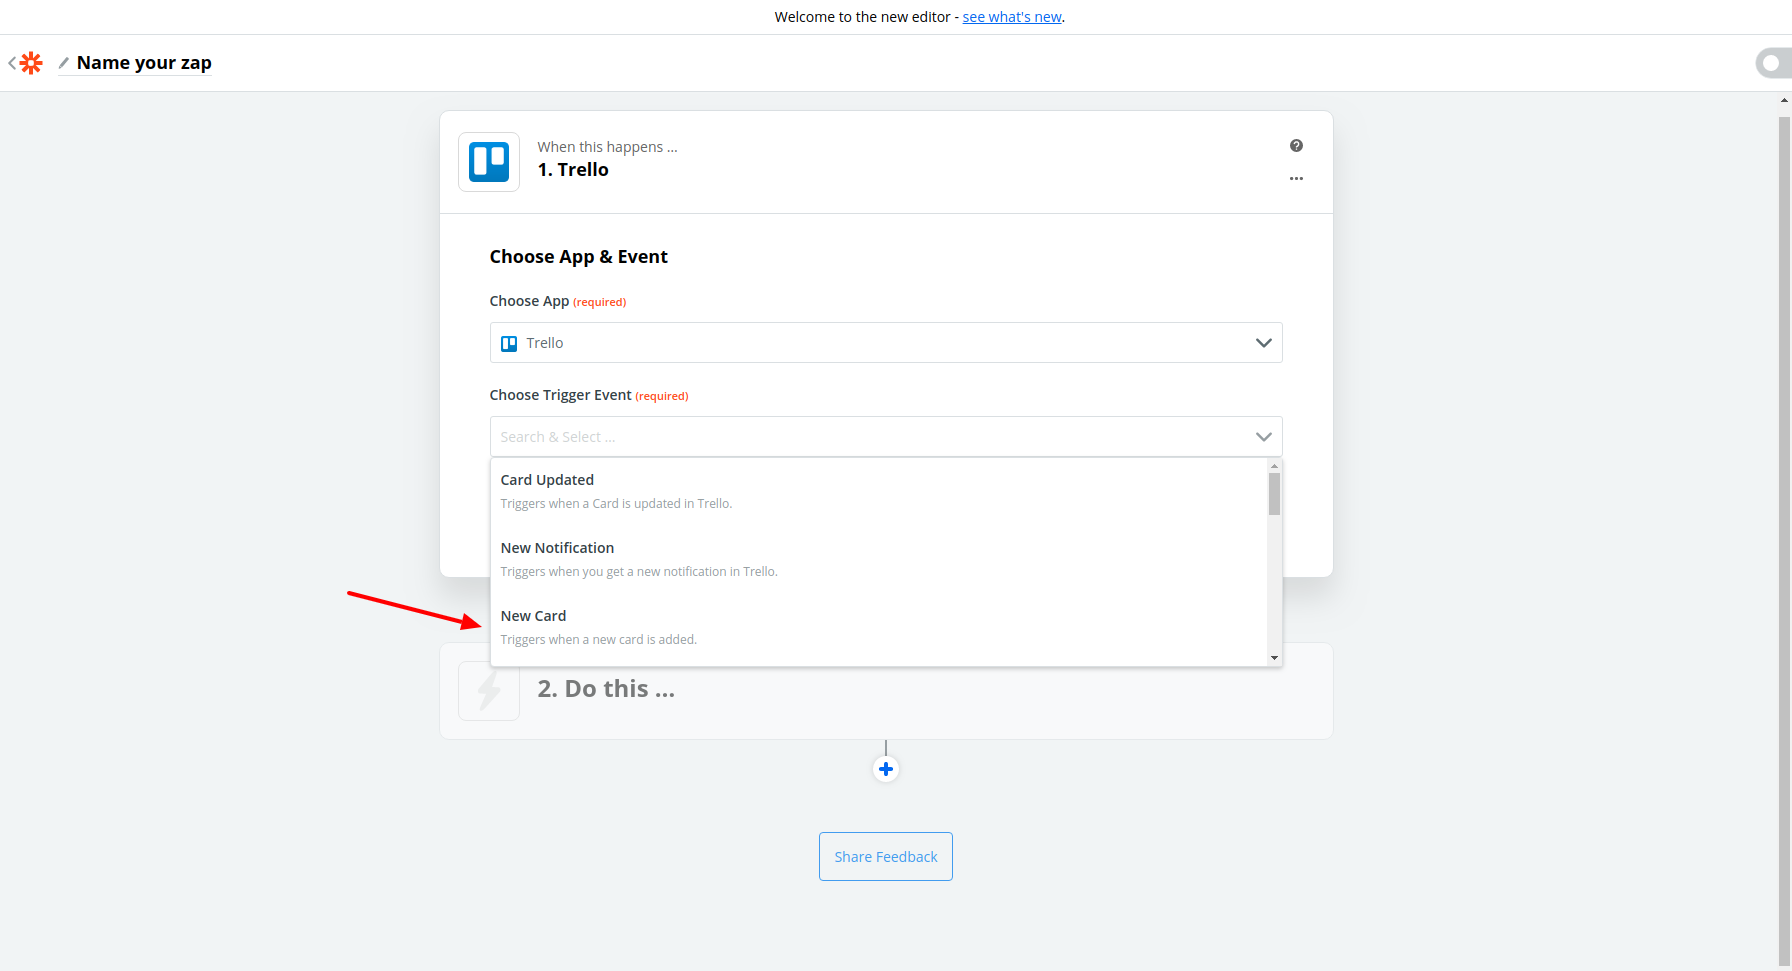
Task: Select Card Updated trigger event
Action: (x=547, y=480)
